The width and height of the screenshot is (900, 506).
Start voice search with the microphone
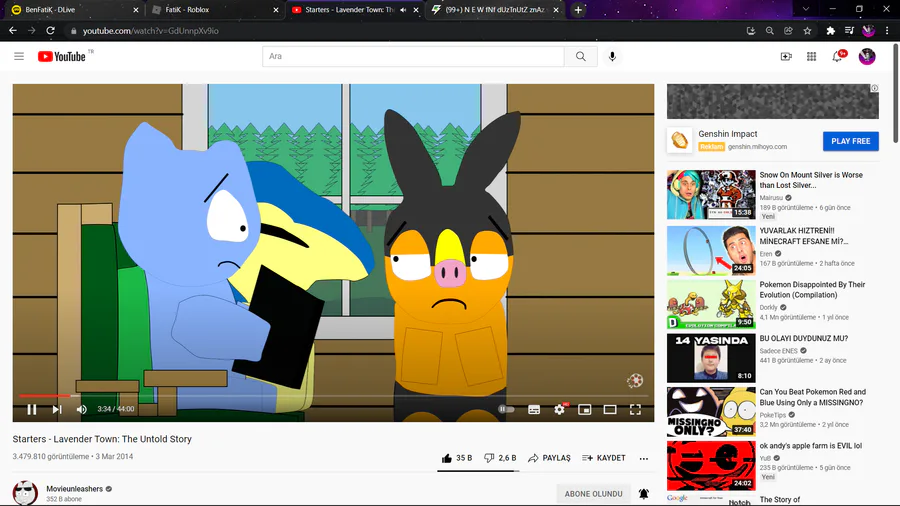point(612,56)
